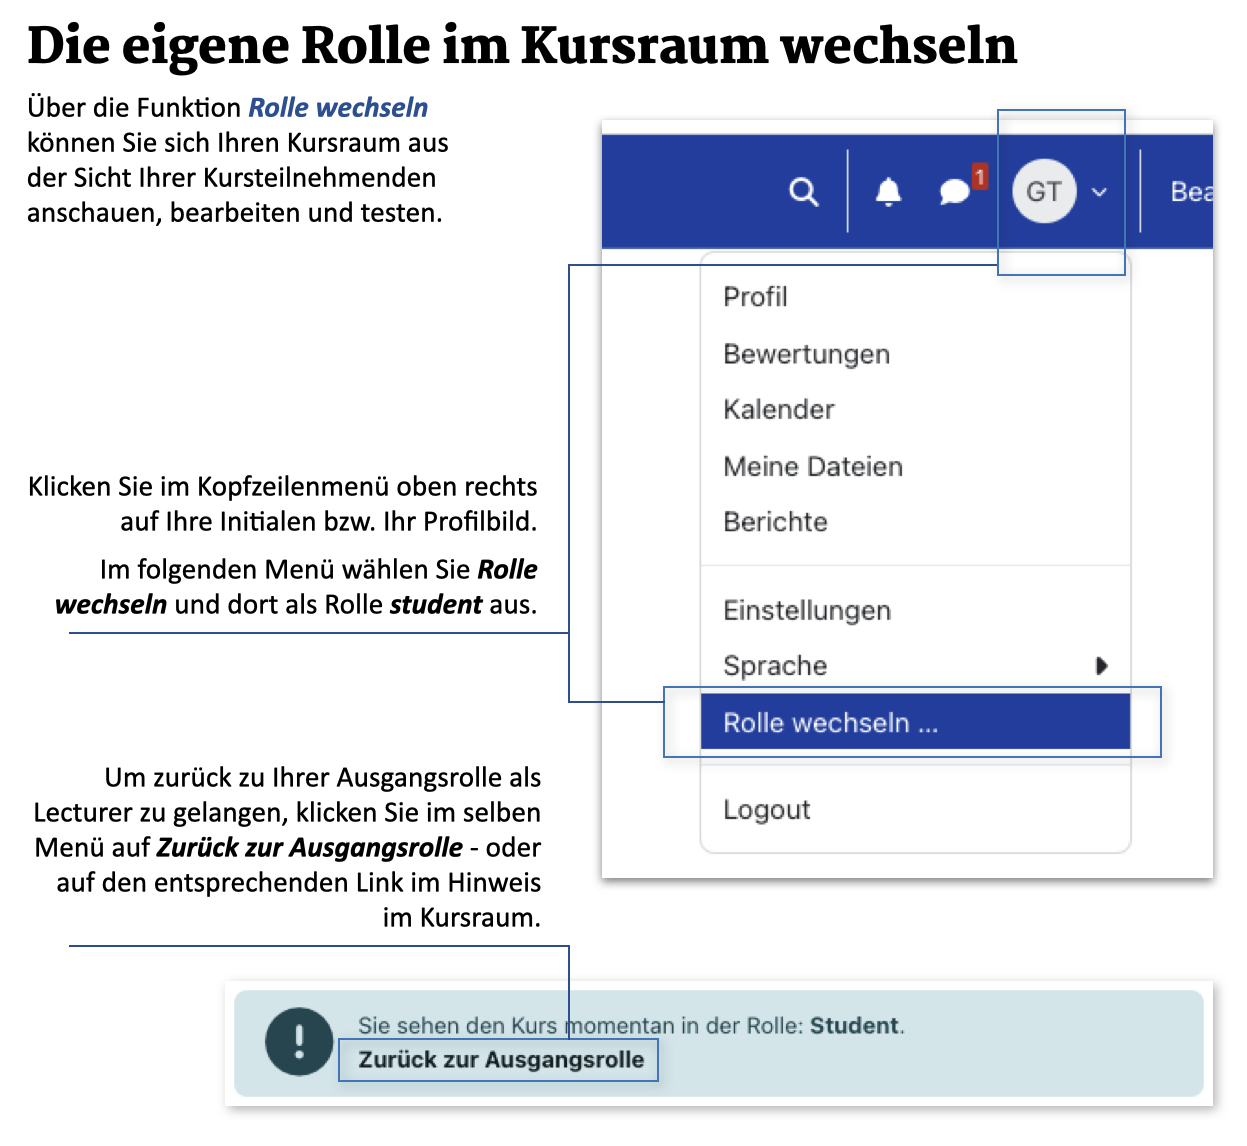Choose the highlighted Rolle wechseln entry
Image resolution: width=1247 pixels, height=1146 pixels.
point(830,722)
